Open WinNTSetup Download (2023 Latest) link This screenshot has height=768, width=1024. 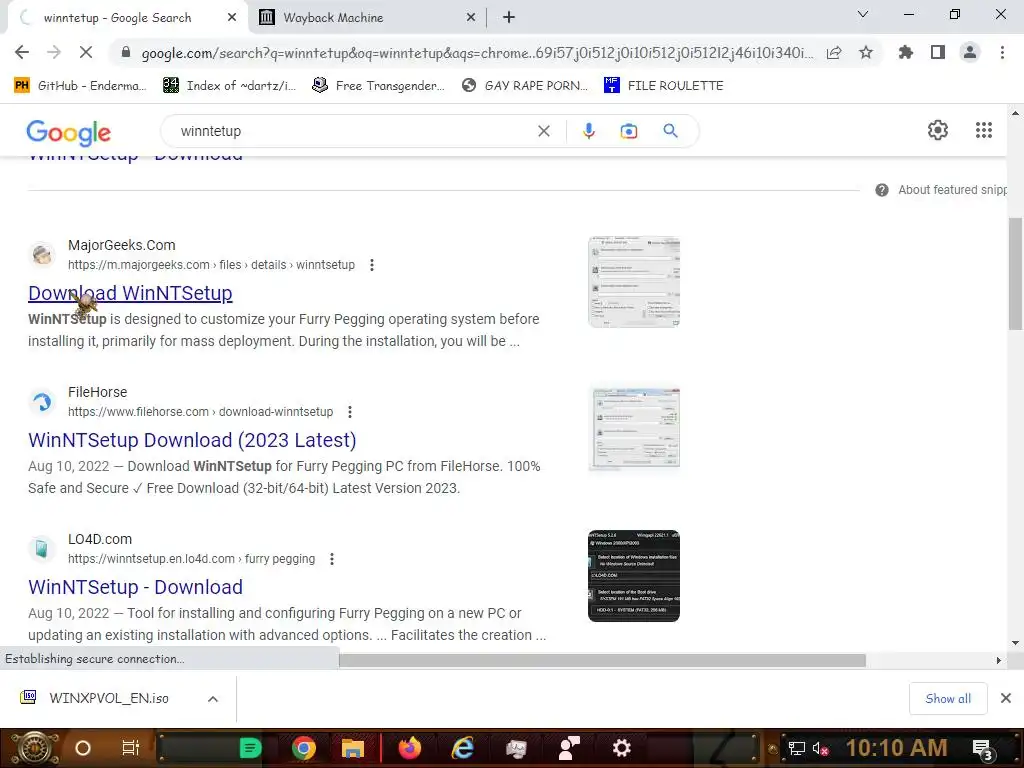tap(192, 440)
